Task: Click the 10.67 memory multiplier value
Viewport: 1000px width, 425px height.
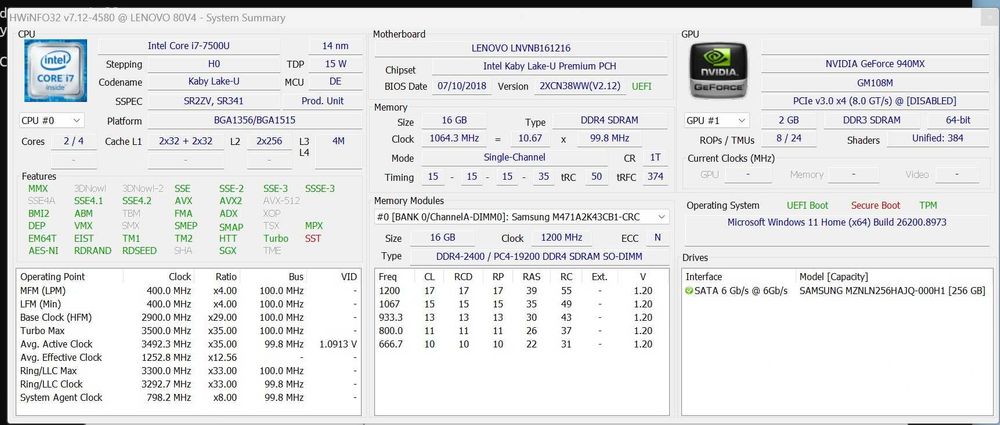Action: (x=531, y=138)
